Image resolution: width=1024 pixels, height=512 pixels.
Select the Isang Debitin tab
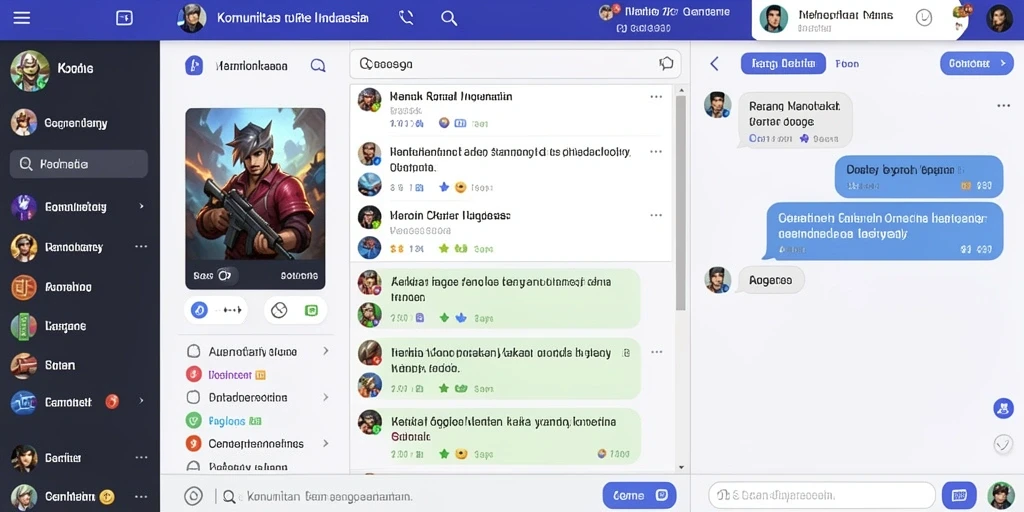pyautogui.click(x=783, y=63)
